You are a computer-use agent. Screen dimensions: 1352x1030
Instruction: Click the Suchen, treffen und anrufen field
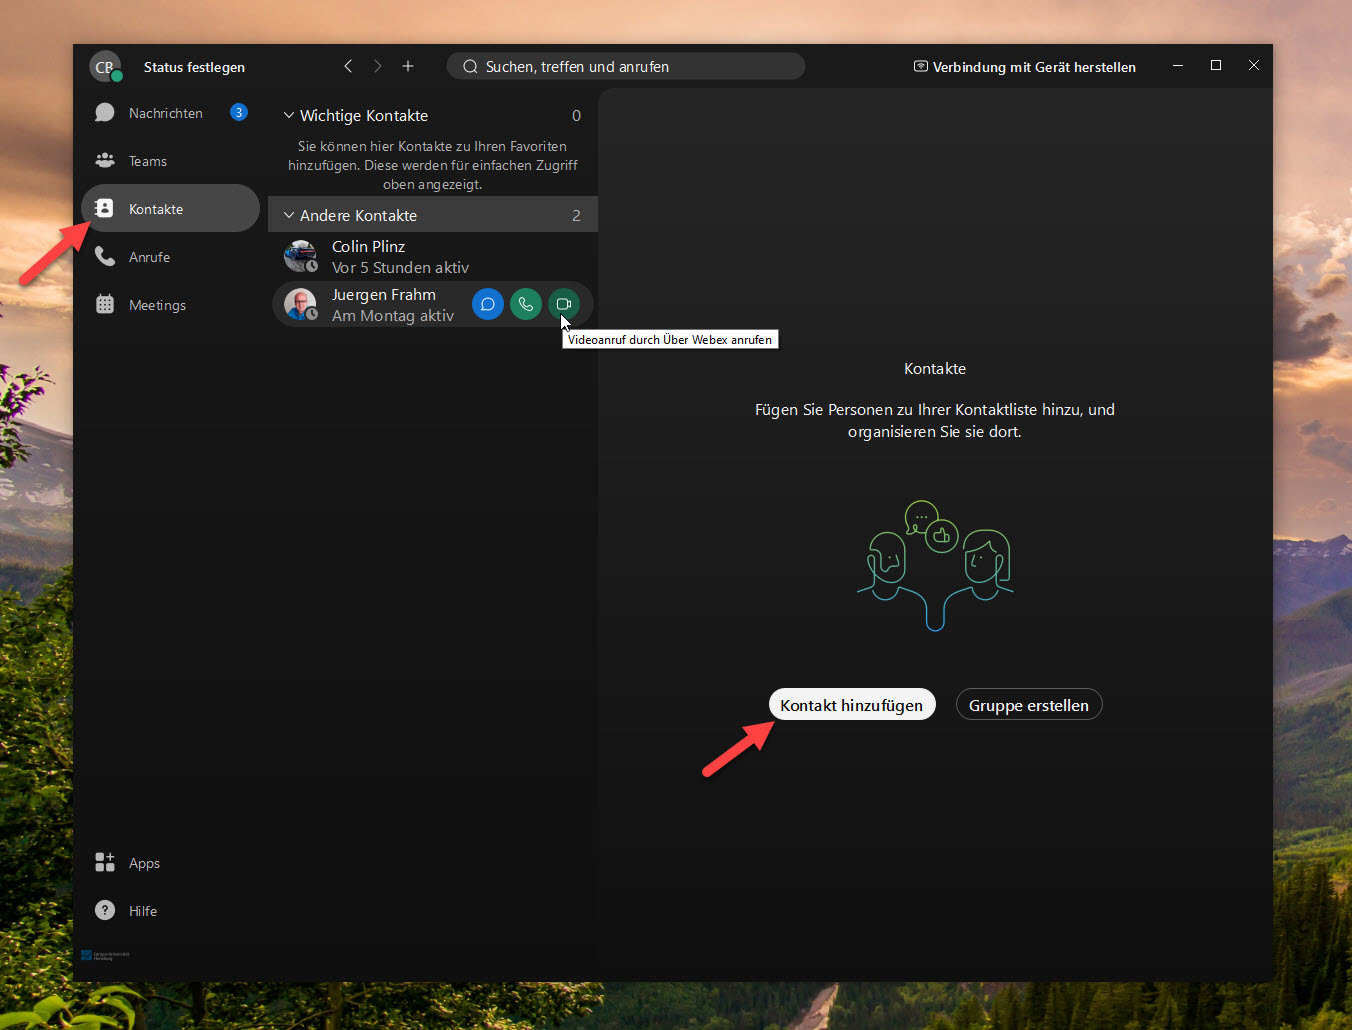(x=625, y=67)
